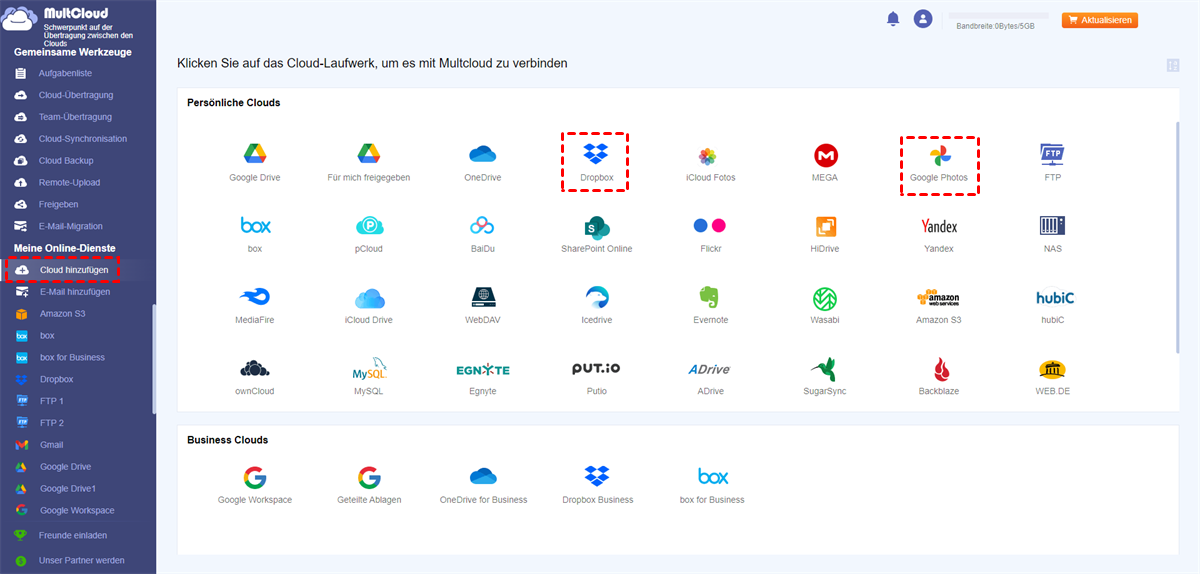This screenshot has width=1200, height=574.
Task: Choose the BaiDu cloud icon
Action: coord(483,226)
